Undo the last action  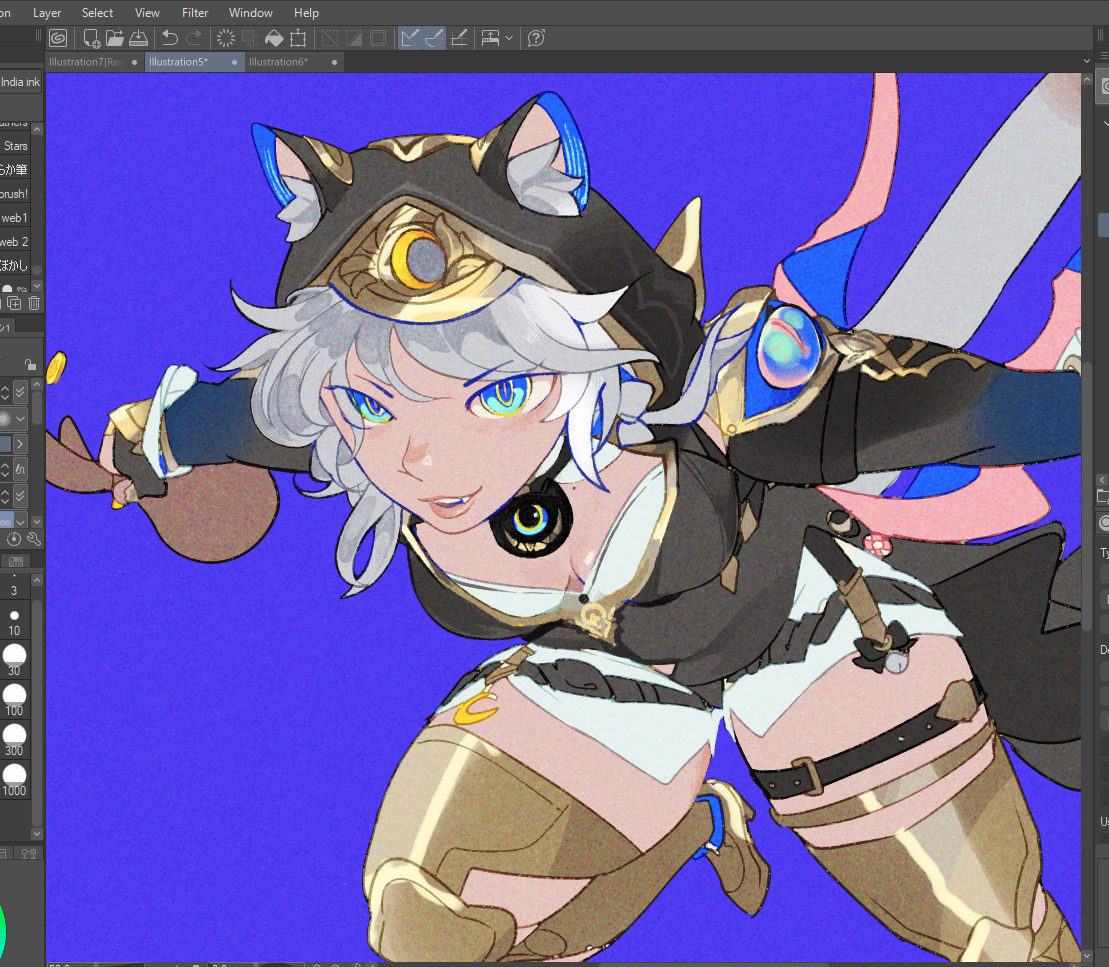(x=170, y=38)
